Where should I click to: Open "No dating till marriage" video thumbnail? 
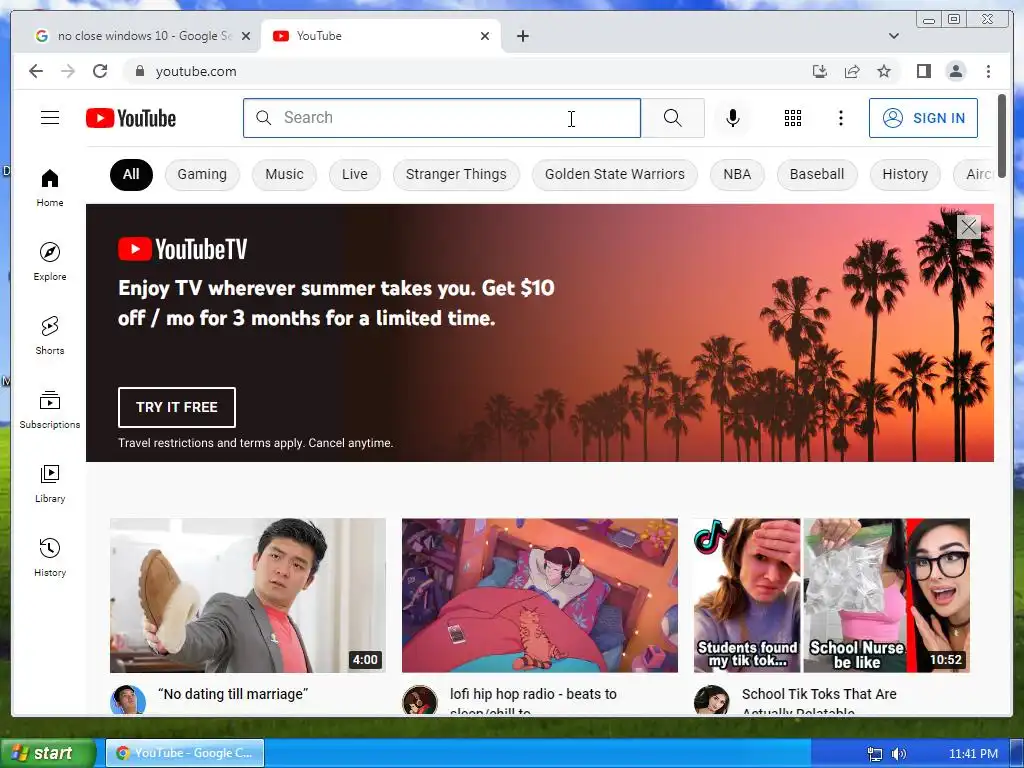click(248, 595)
